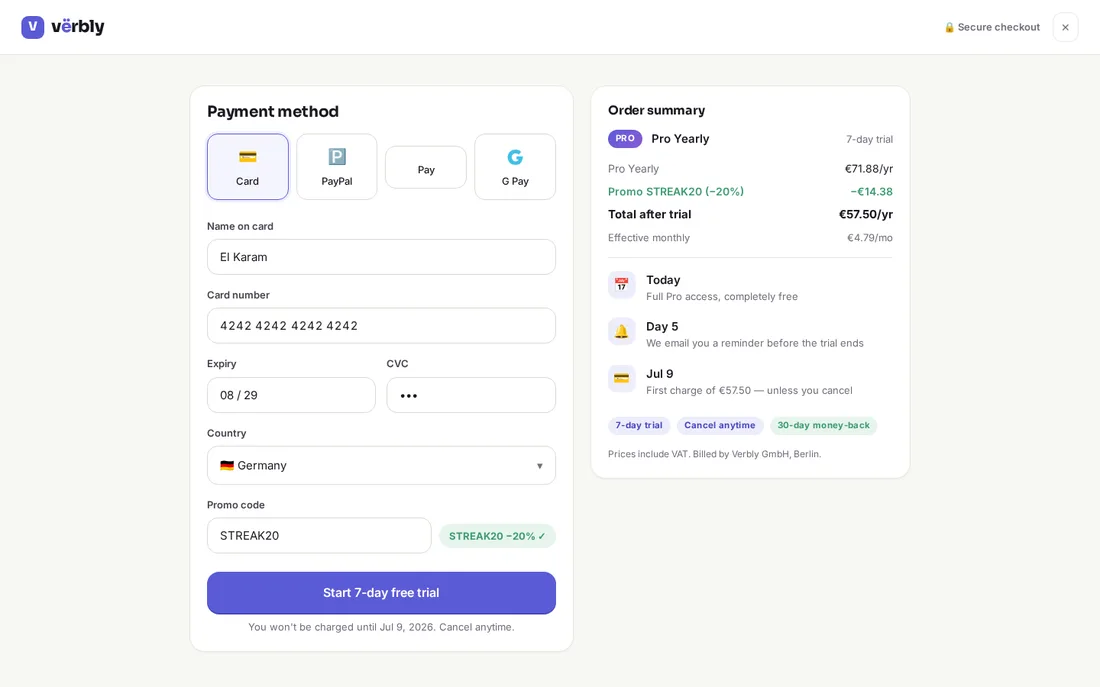Click the Cancel anytime tag
Image resolution: width=1100 pixels, height=687 pixels.
[720, 425]
